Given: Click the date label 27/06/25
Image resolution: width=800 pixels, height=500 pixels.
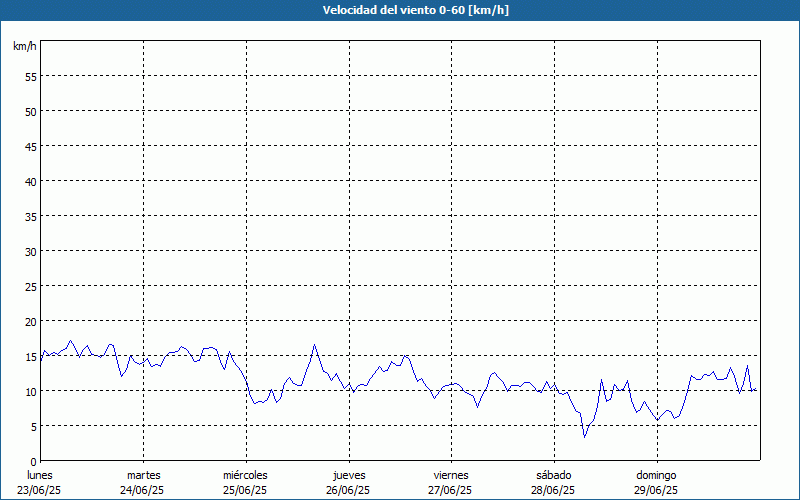Looking at the screenshot, I should click(450, 490).
